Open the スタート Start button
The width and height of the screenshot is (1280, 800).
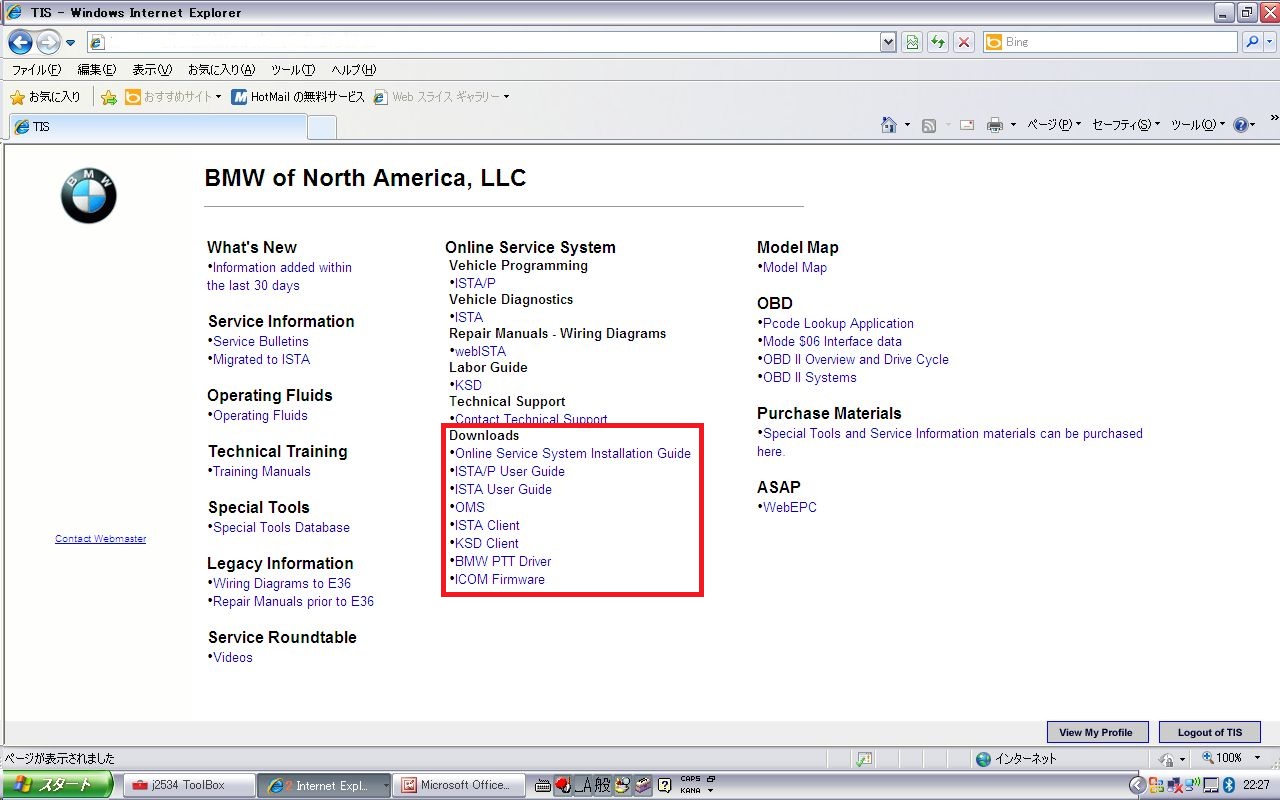(x=56, y=785)
